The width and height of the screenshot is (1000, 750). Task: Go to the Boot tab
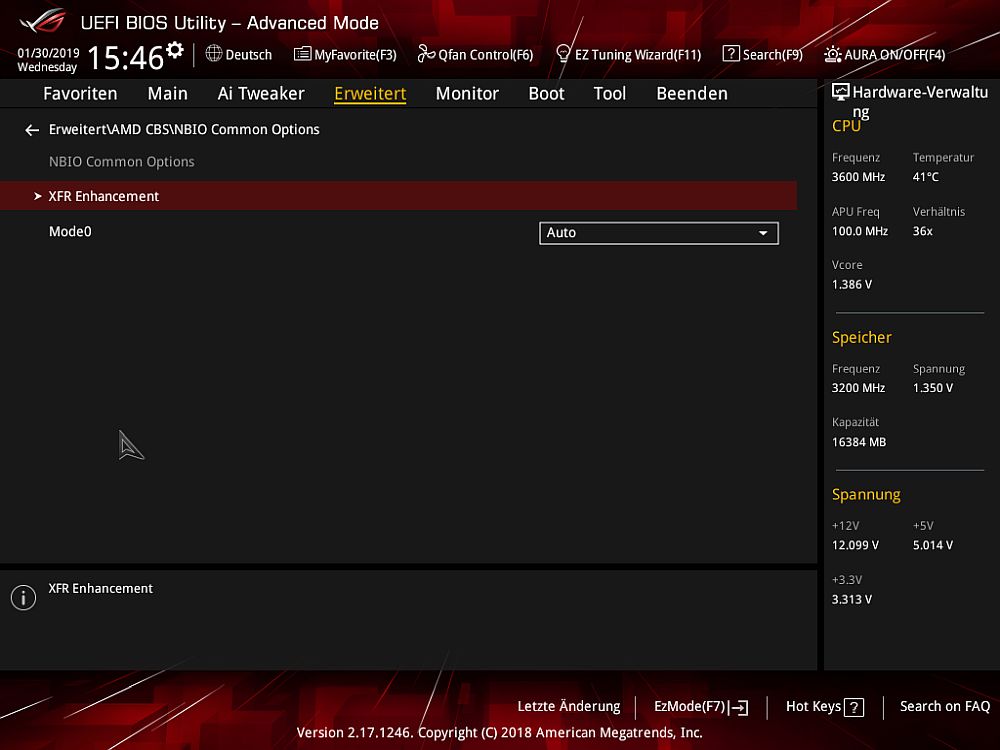point(547,94)
